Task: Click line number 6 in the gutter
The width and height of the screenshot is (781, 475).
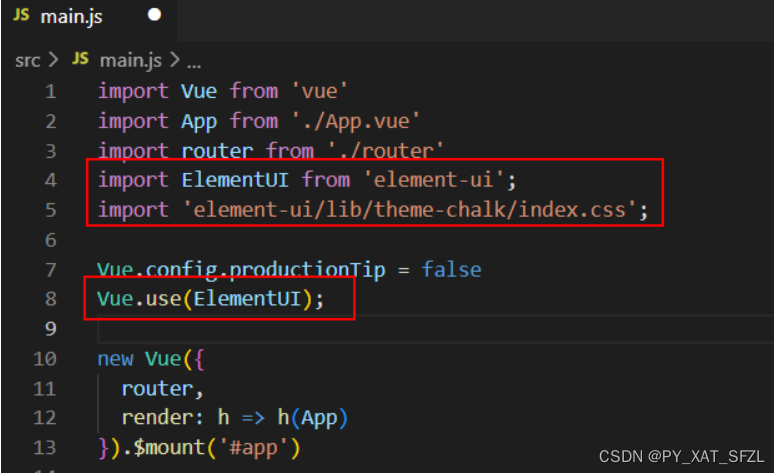Action: [x=51, y=240]
